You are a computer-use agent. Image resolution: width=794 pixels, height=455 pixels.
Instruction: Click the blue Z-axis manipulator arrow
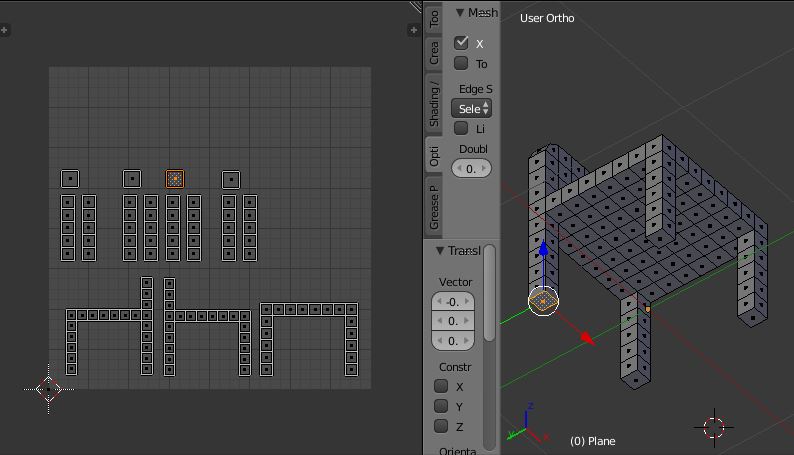pos(543,248)
